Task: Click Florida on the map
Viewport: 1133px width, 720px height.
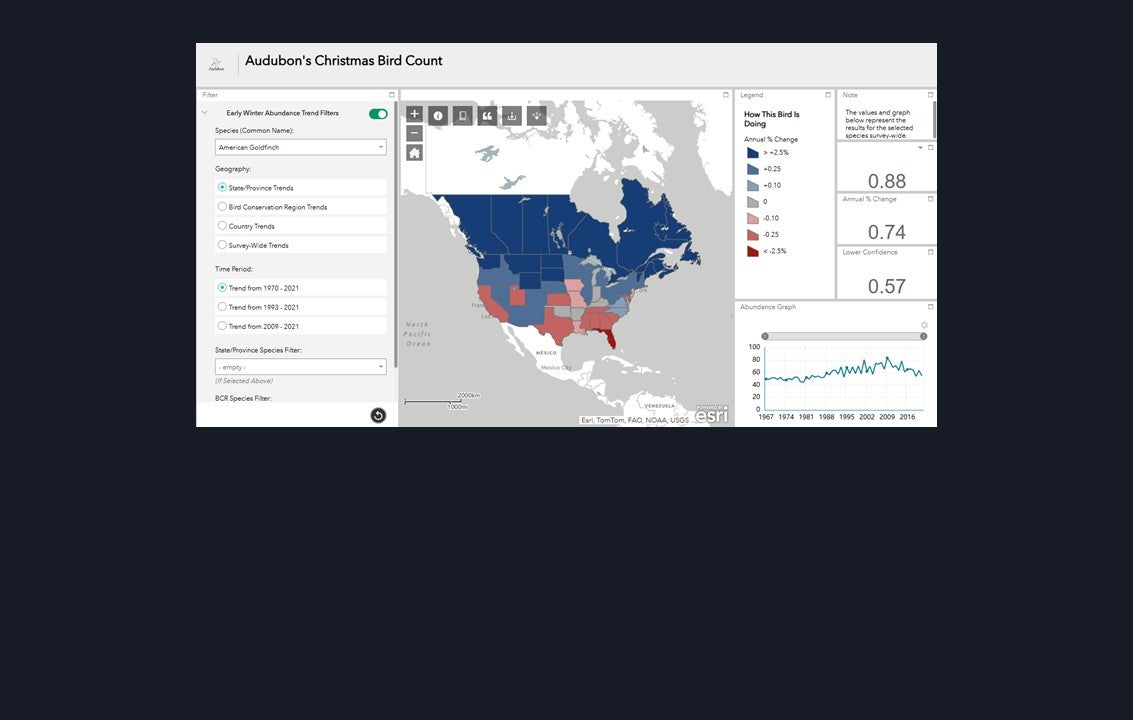Action: (x=611, y=339)
